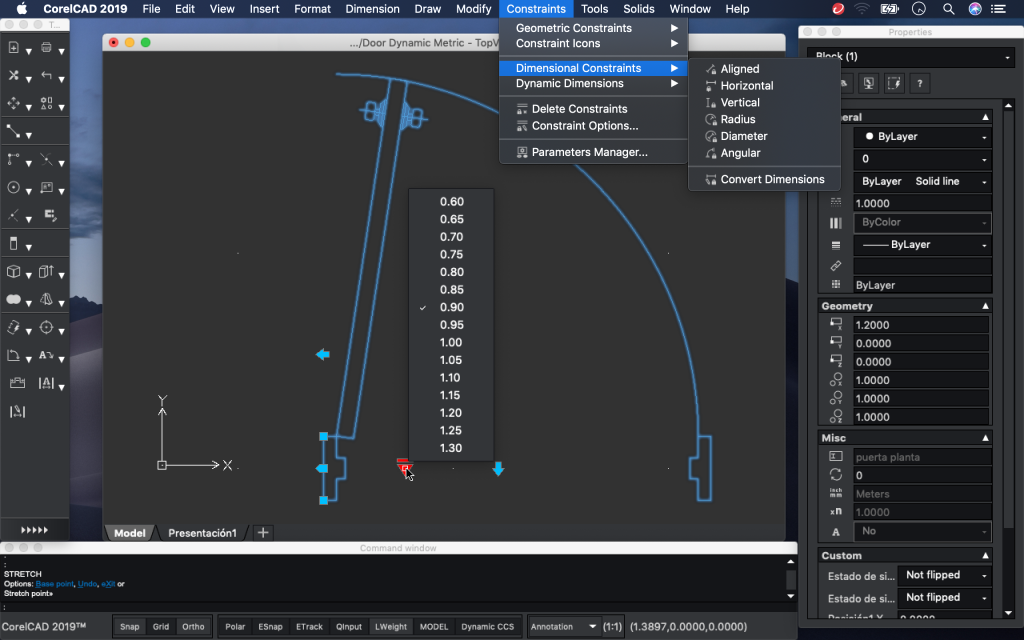
Task: Select the Line drawing tool
Action: (13, 131)
